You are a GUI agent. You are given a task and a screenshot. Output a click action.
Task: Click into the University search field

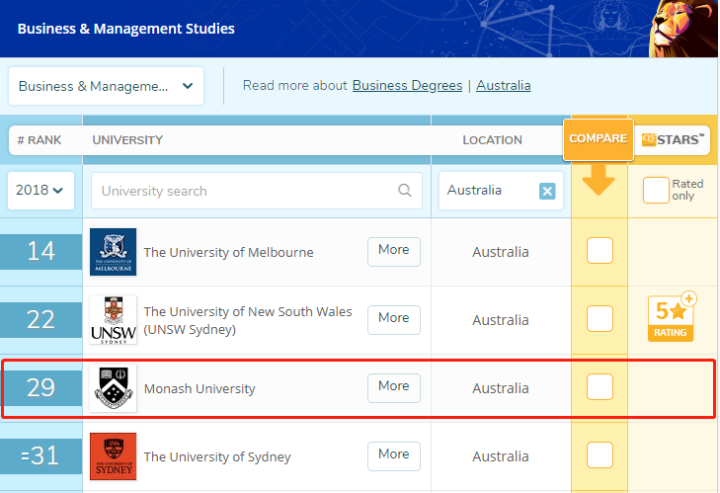(257, 190)
